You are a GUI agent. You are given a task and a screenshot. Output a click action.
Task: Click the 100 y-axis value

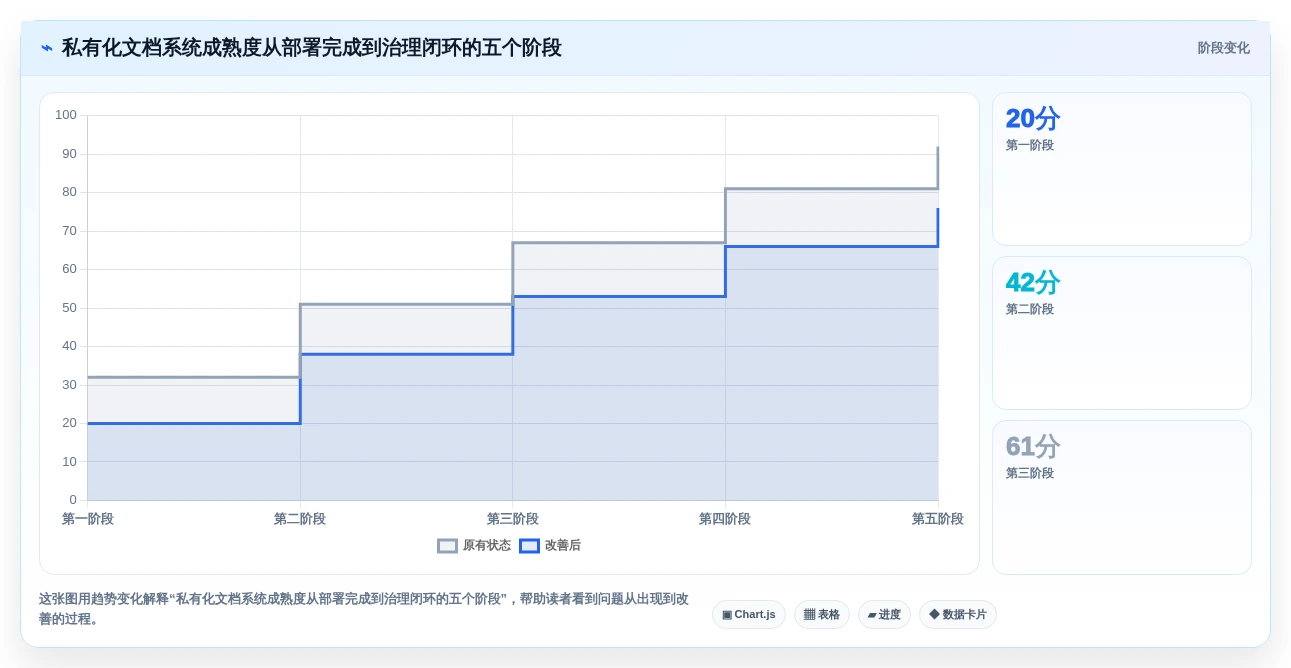66,115
